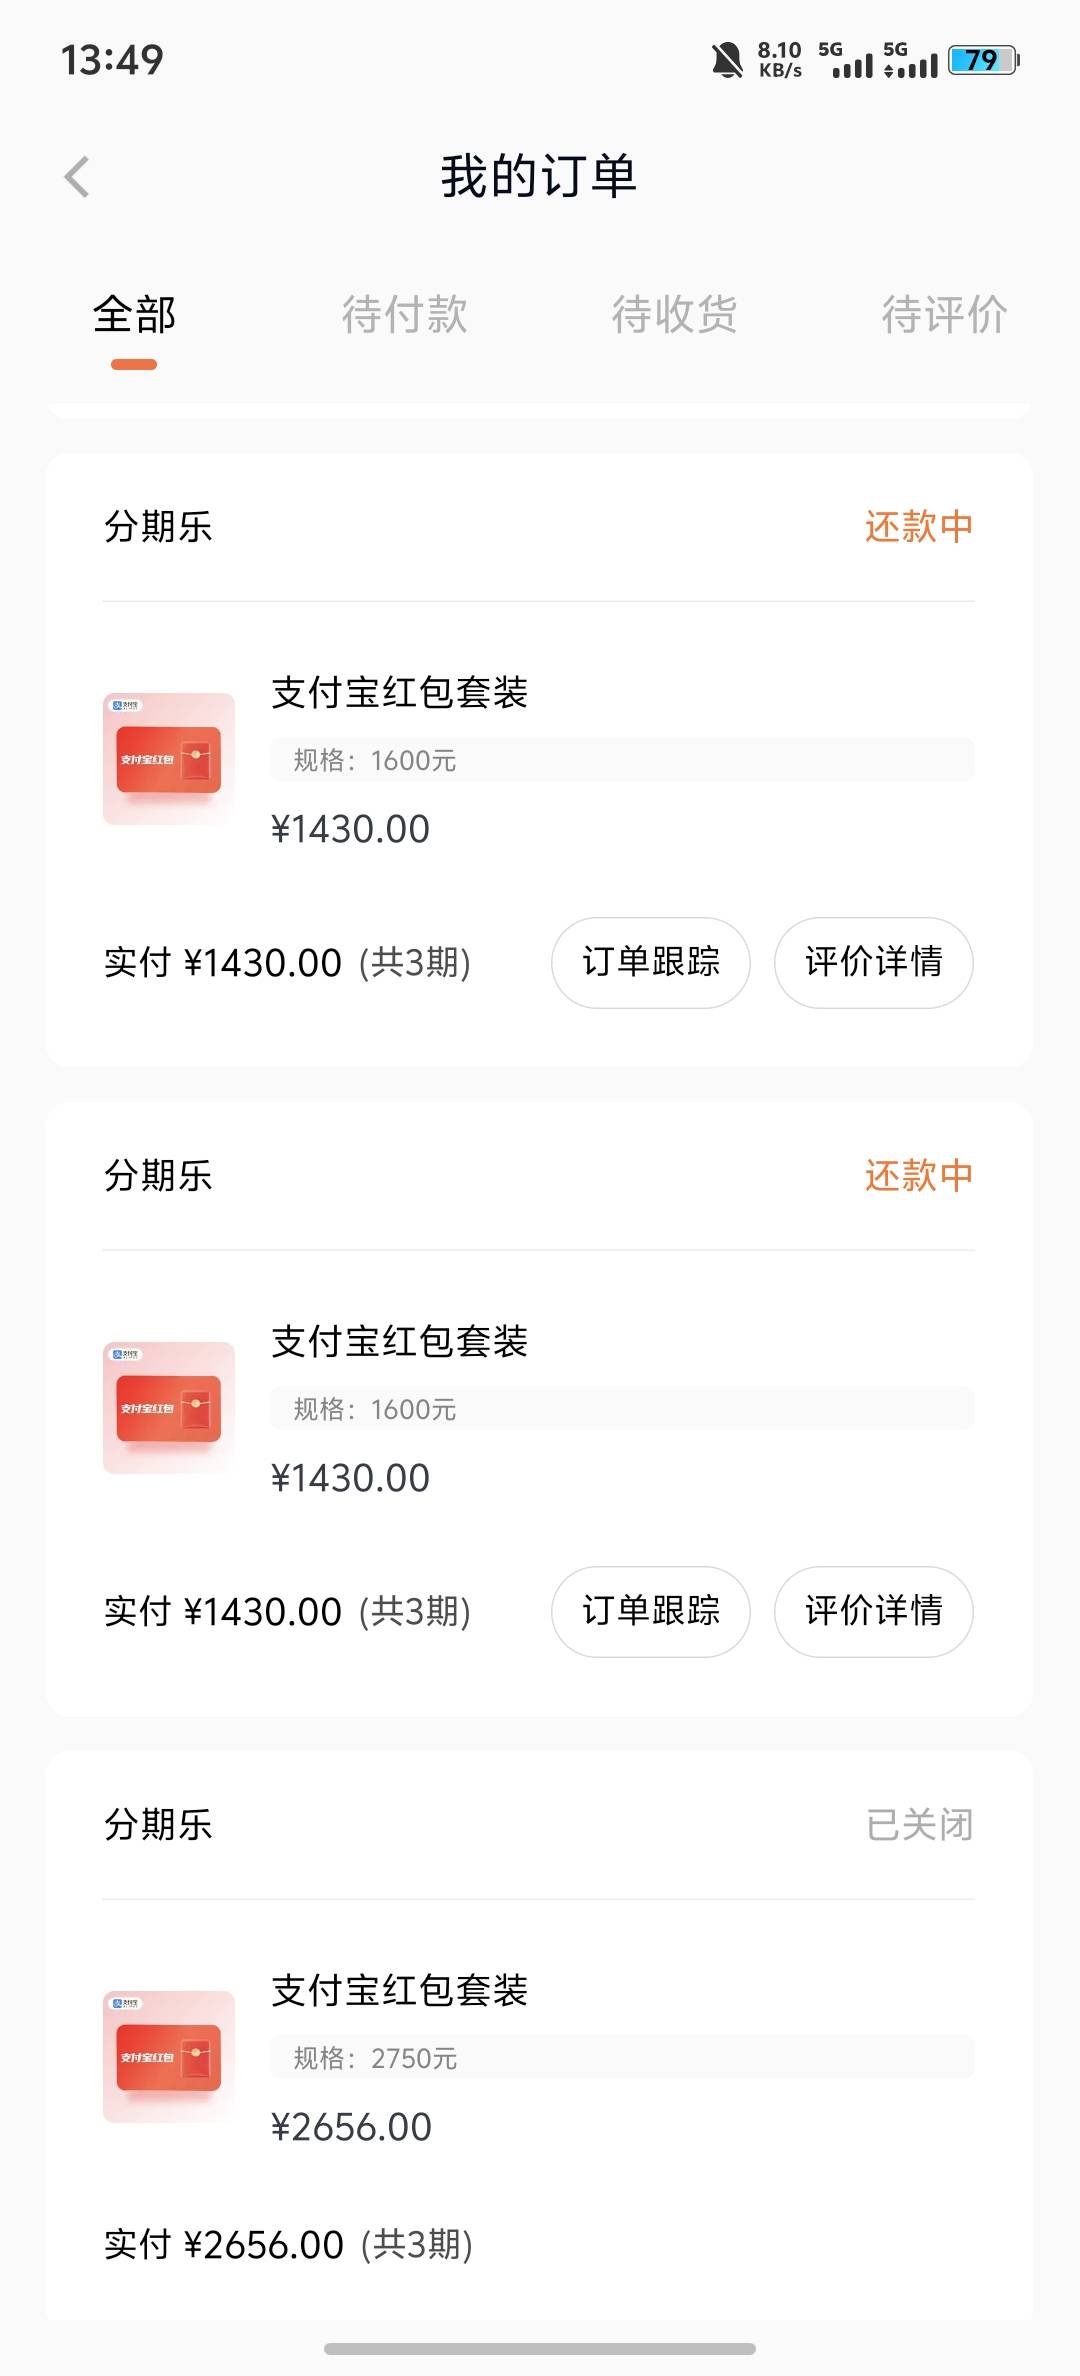Tap 订单跟踪 on the second order

(x=651, y=1611)
